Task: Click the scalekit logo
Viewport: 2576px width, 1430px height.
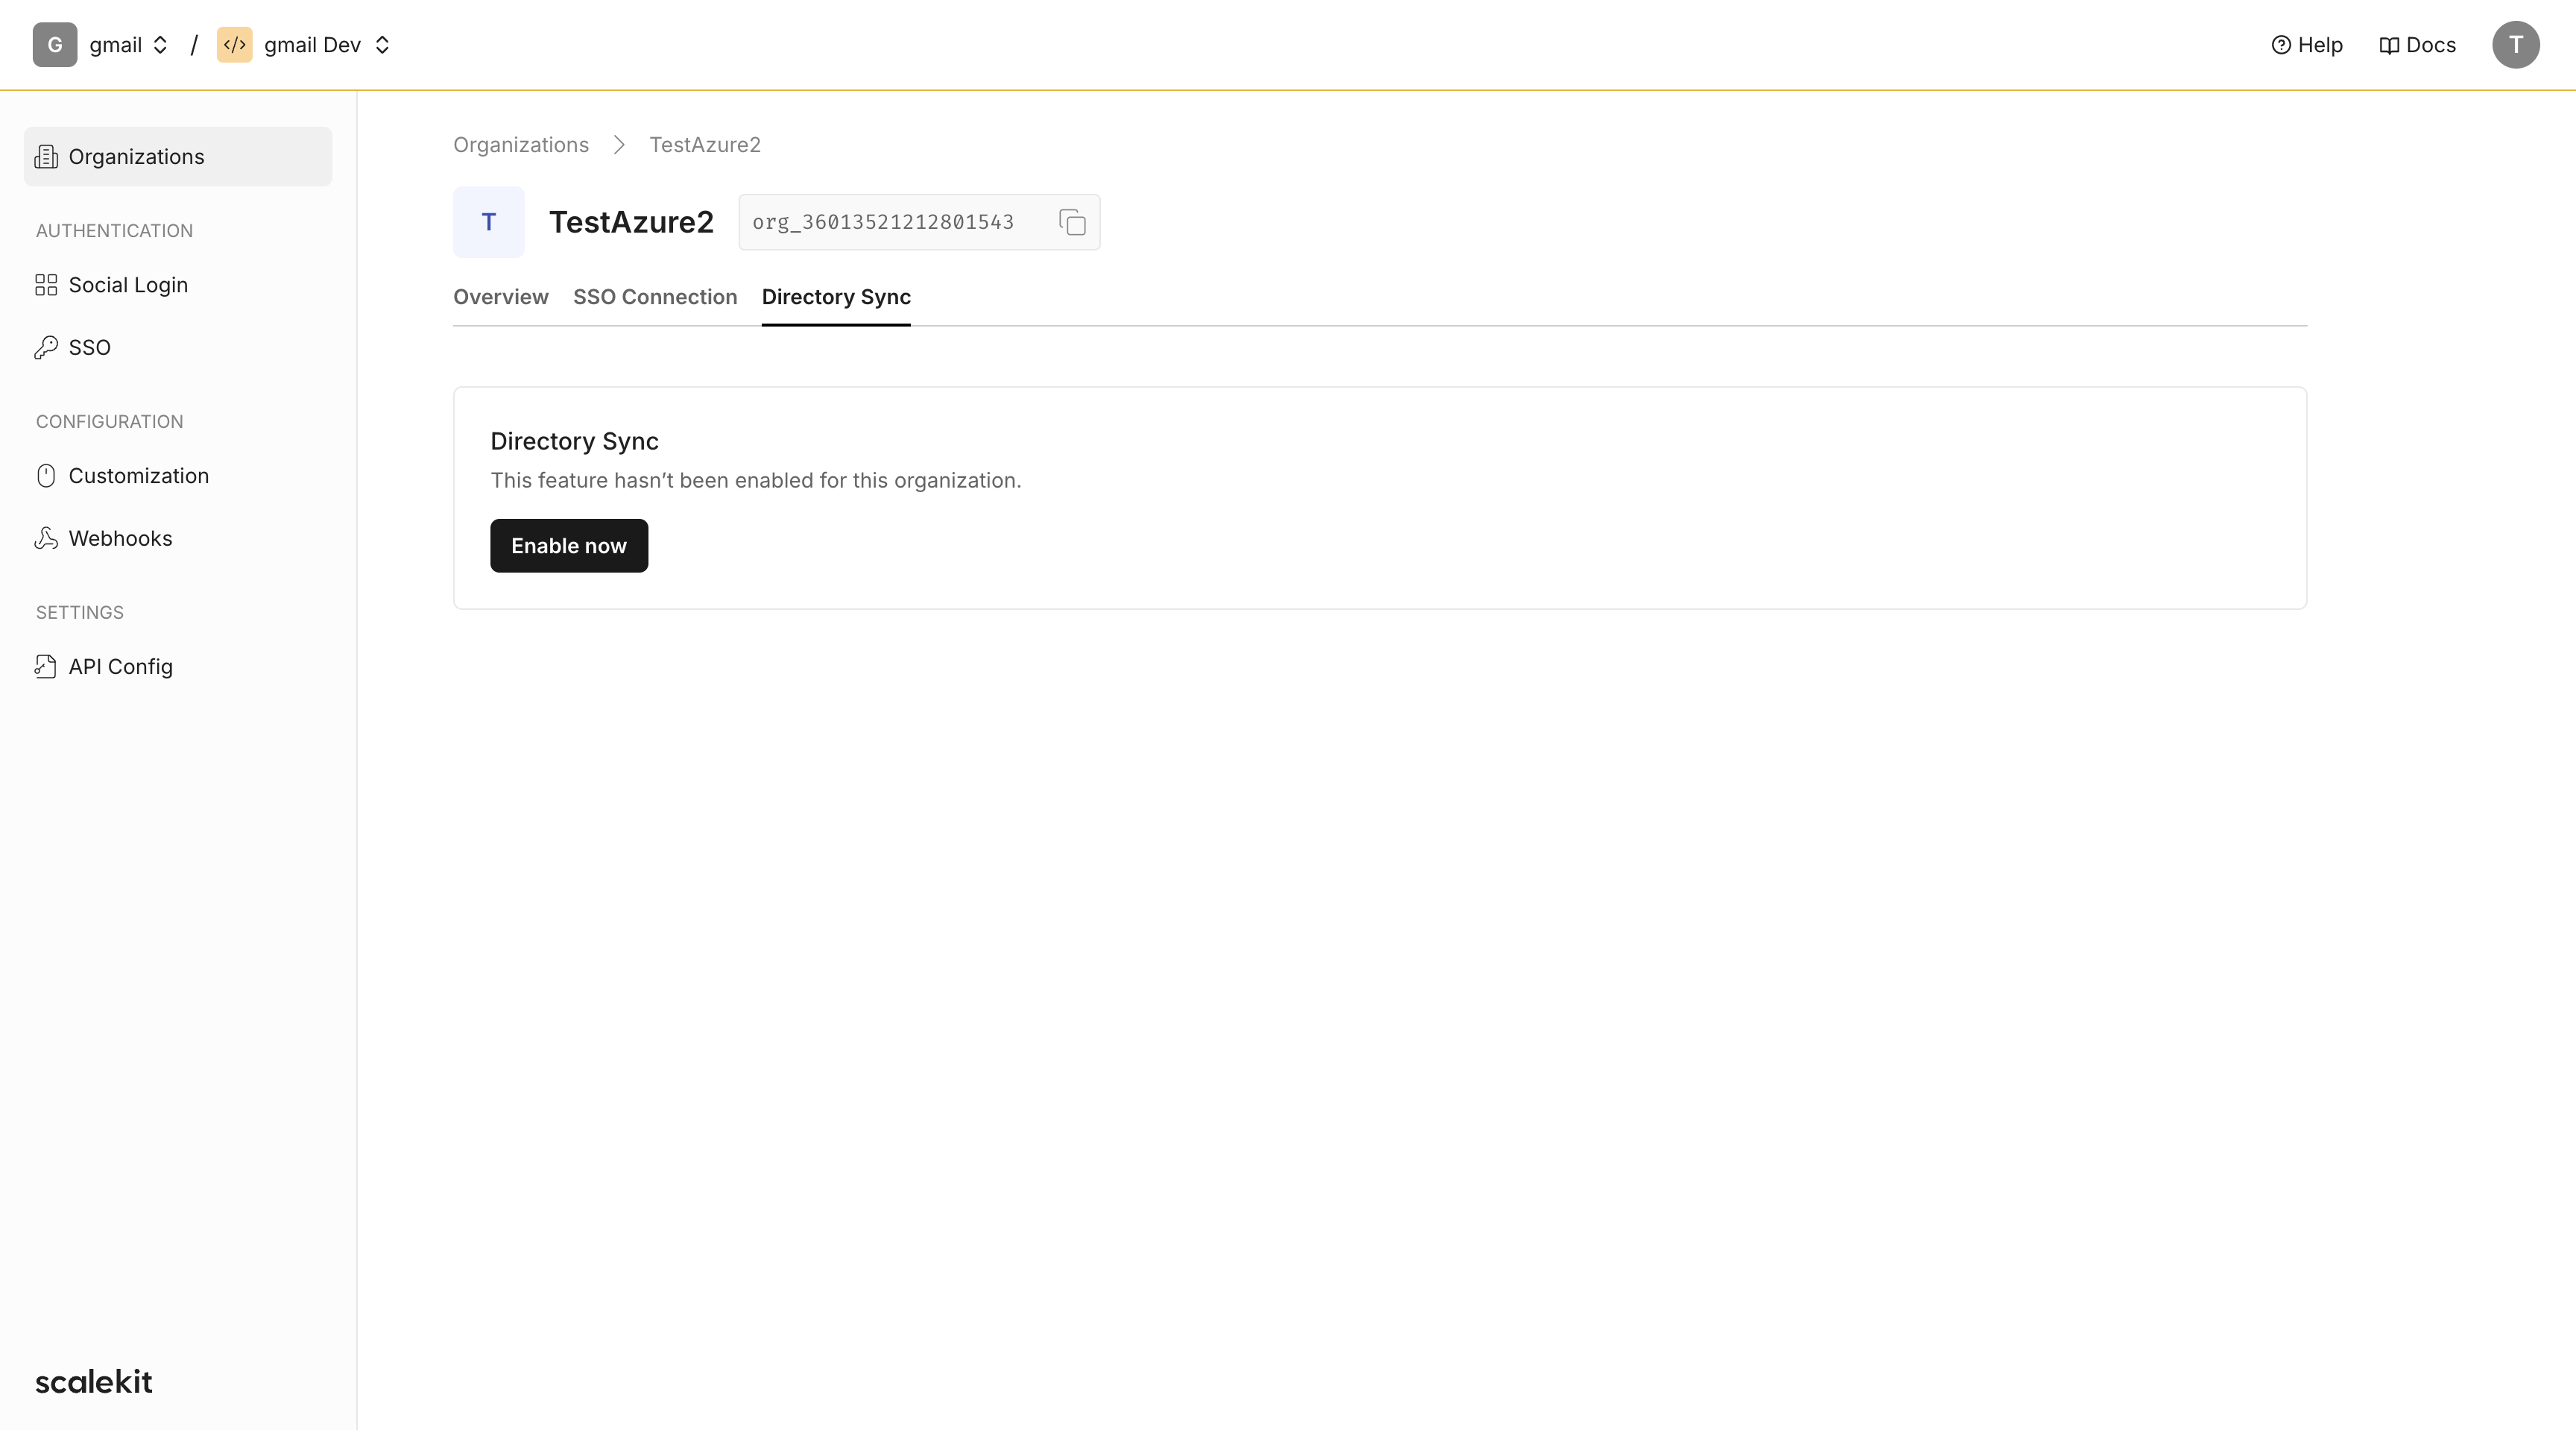Action: [94, 1382]
